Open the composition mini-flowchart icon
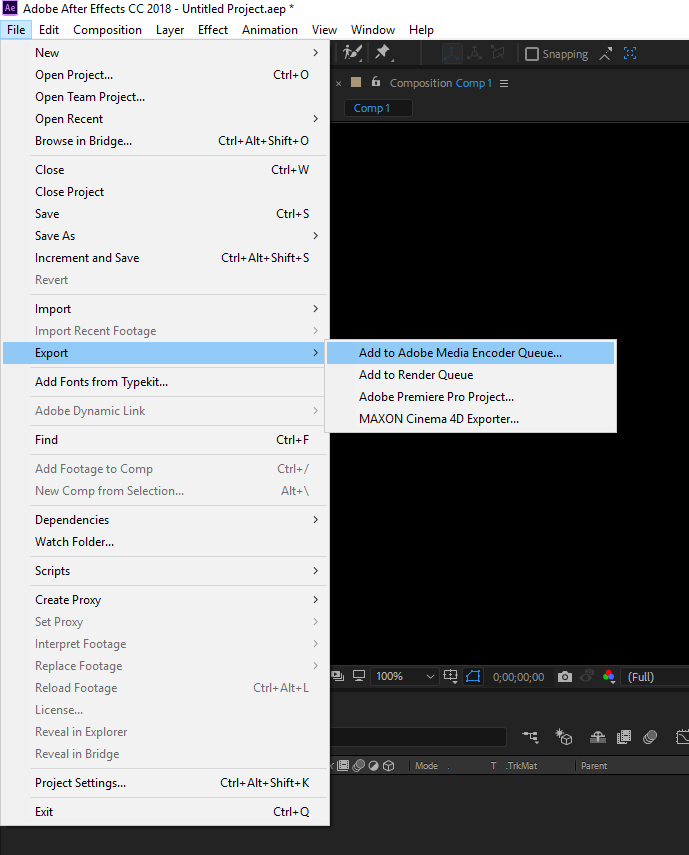 point(530,737)
